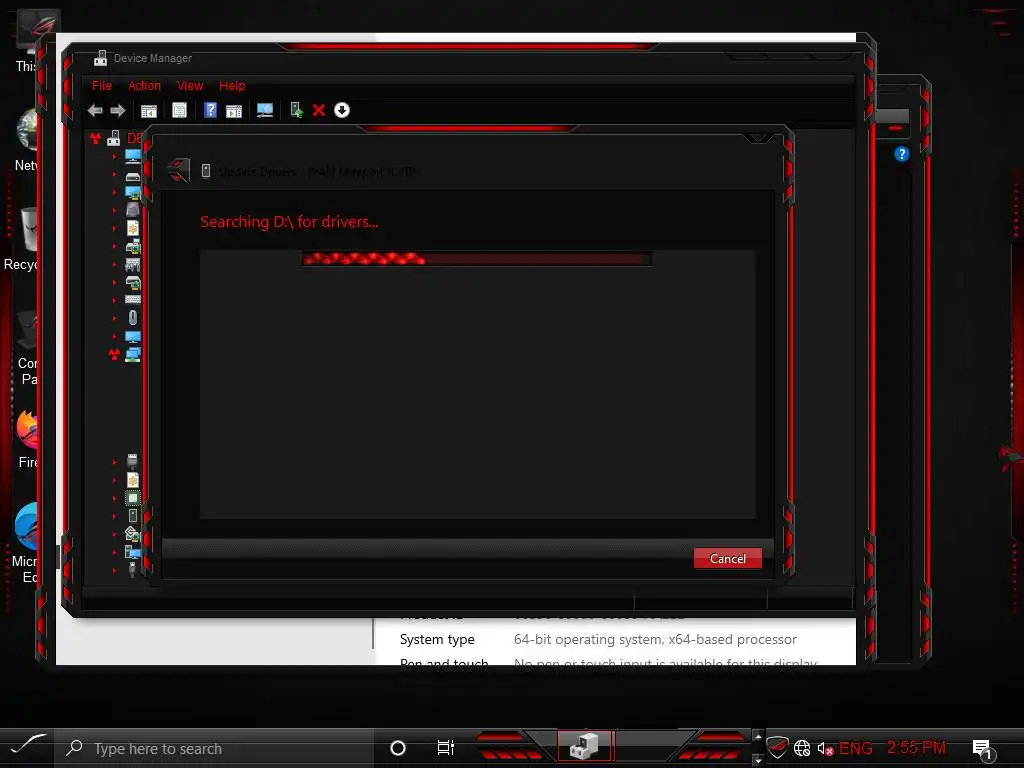
Task: Select the root computer node icon
Action: tap(114, 138)
